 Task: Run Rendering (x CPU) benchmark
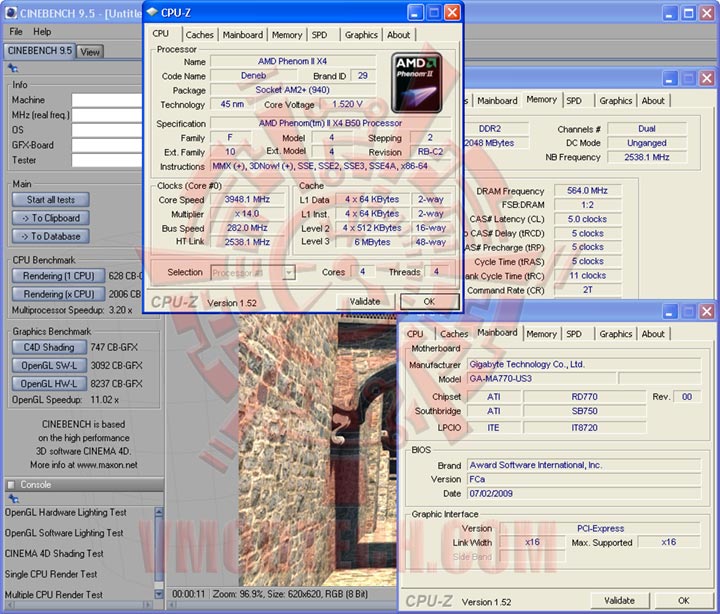pyautogui.click(x=58, y=294)
